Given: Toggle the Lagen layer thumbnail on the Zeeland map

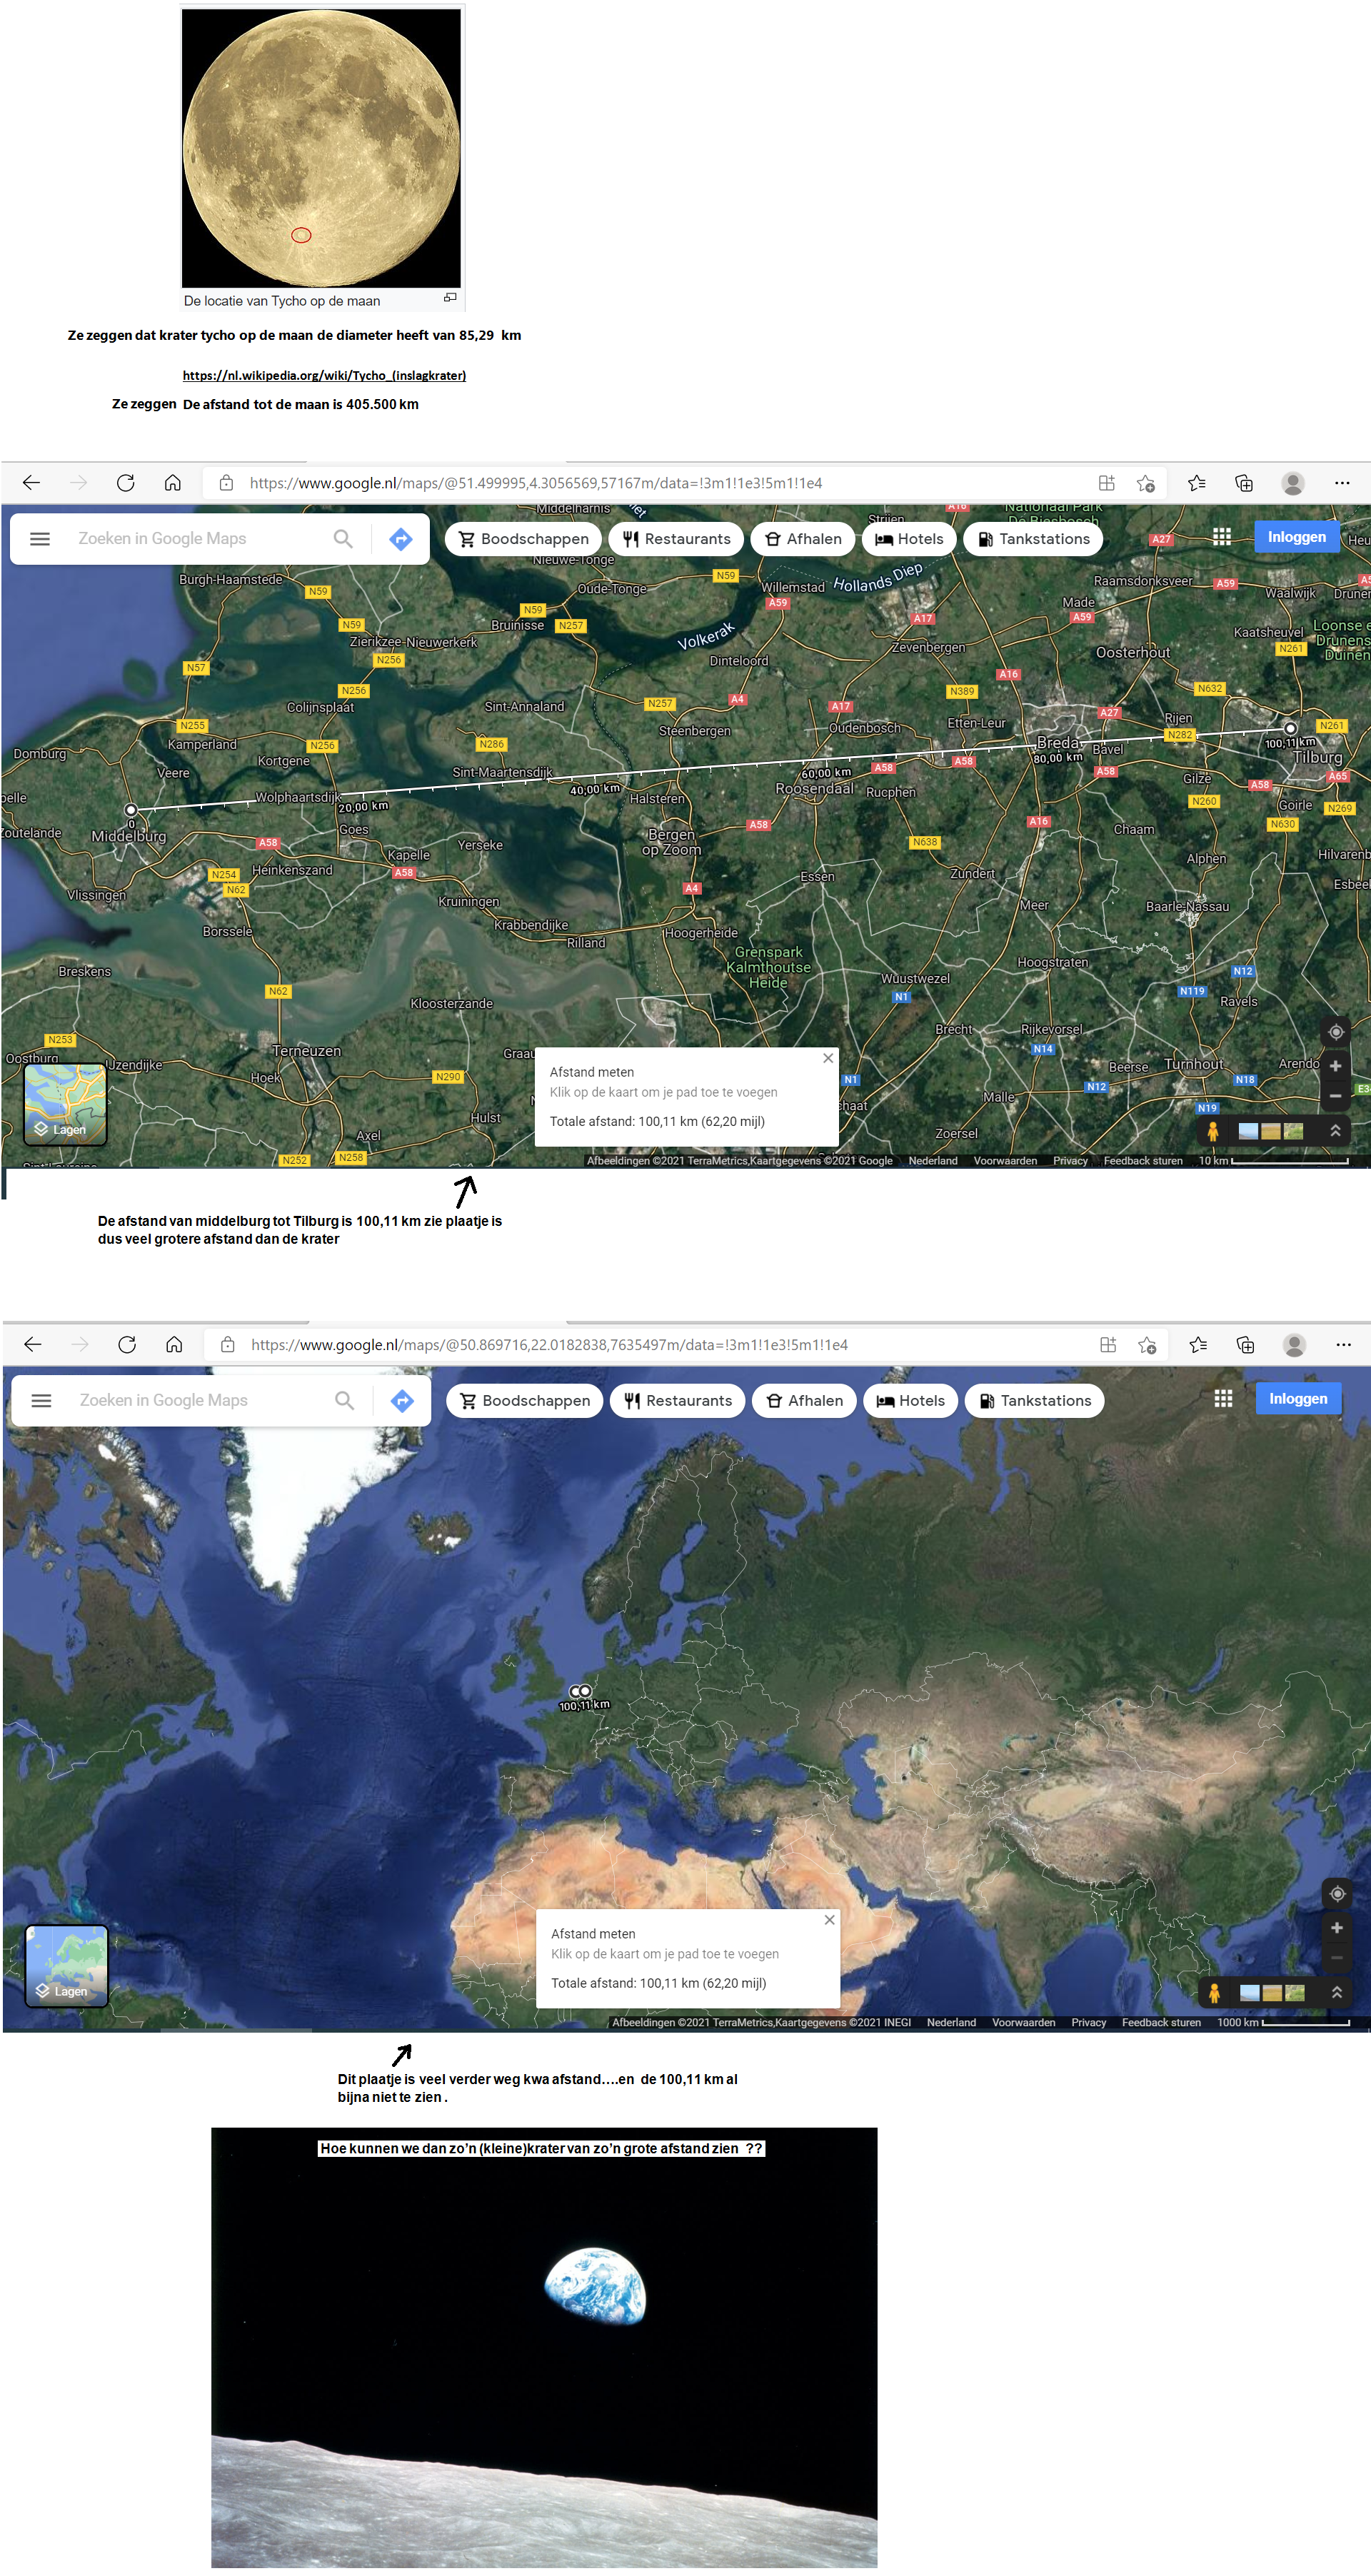Looking at the screenshot, I should [65, 1104].
